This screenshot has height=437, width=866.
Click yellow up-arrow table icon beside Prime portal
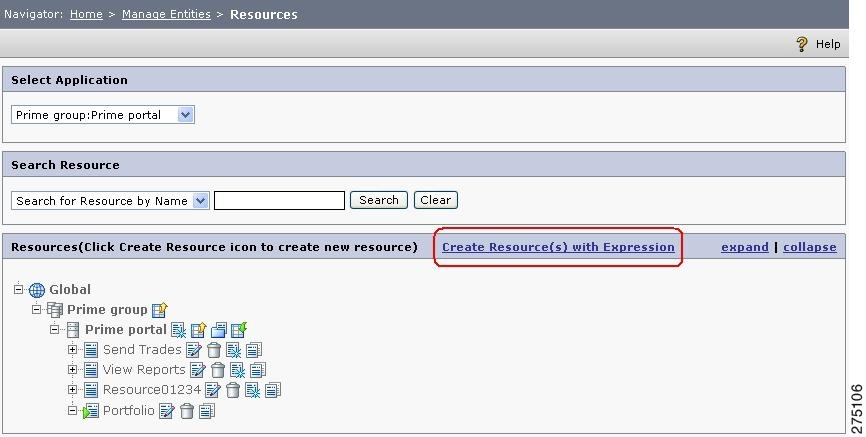click(198, 330)
